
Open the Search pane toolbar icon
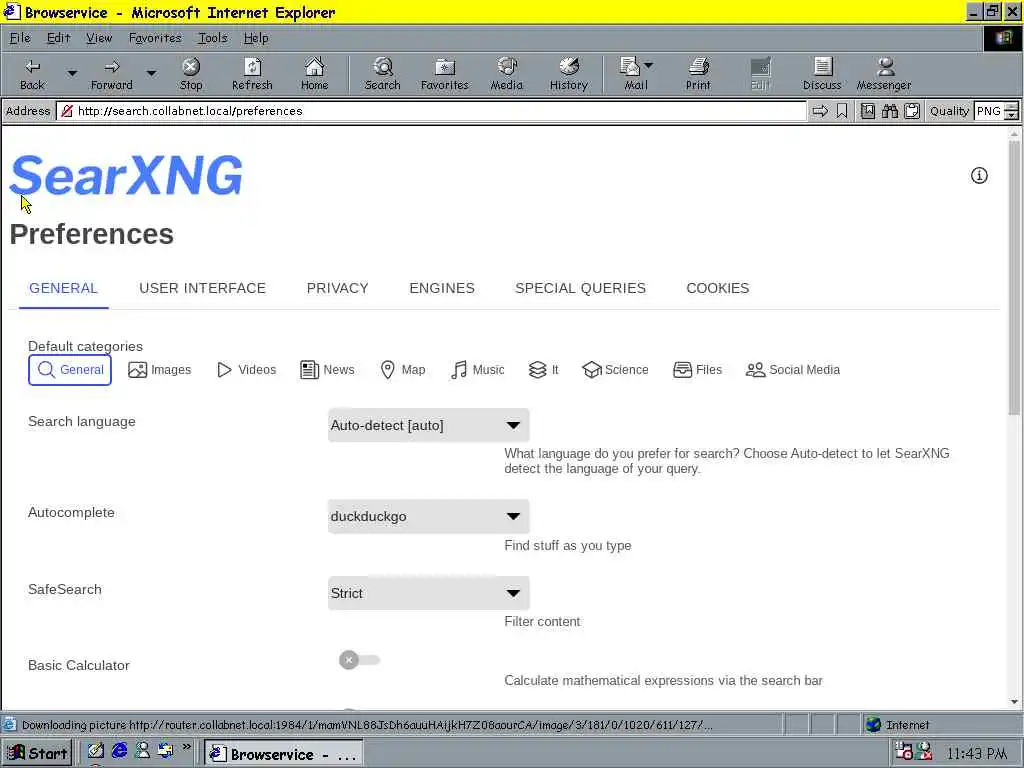(382, 74)
